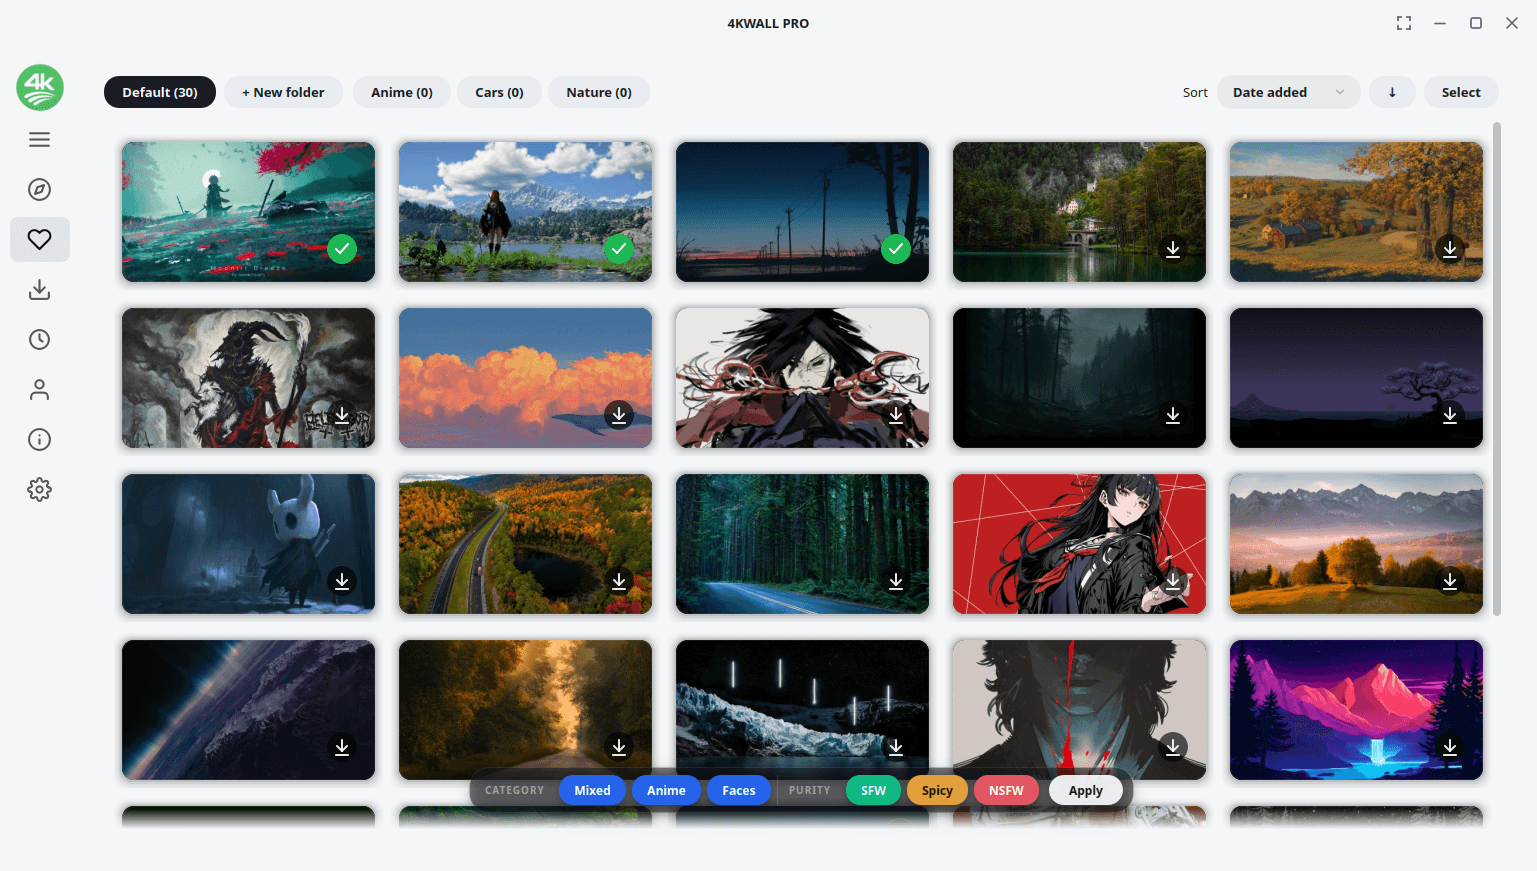
Task: Toggle the SFW purity filter
Action: tap(873, 790)
